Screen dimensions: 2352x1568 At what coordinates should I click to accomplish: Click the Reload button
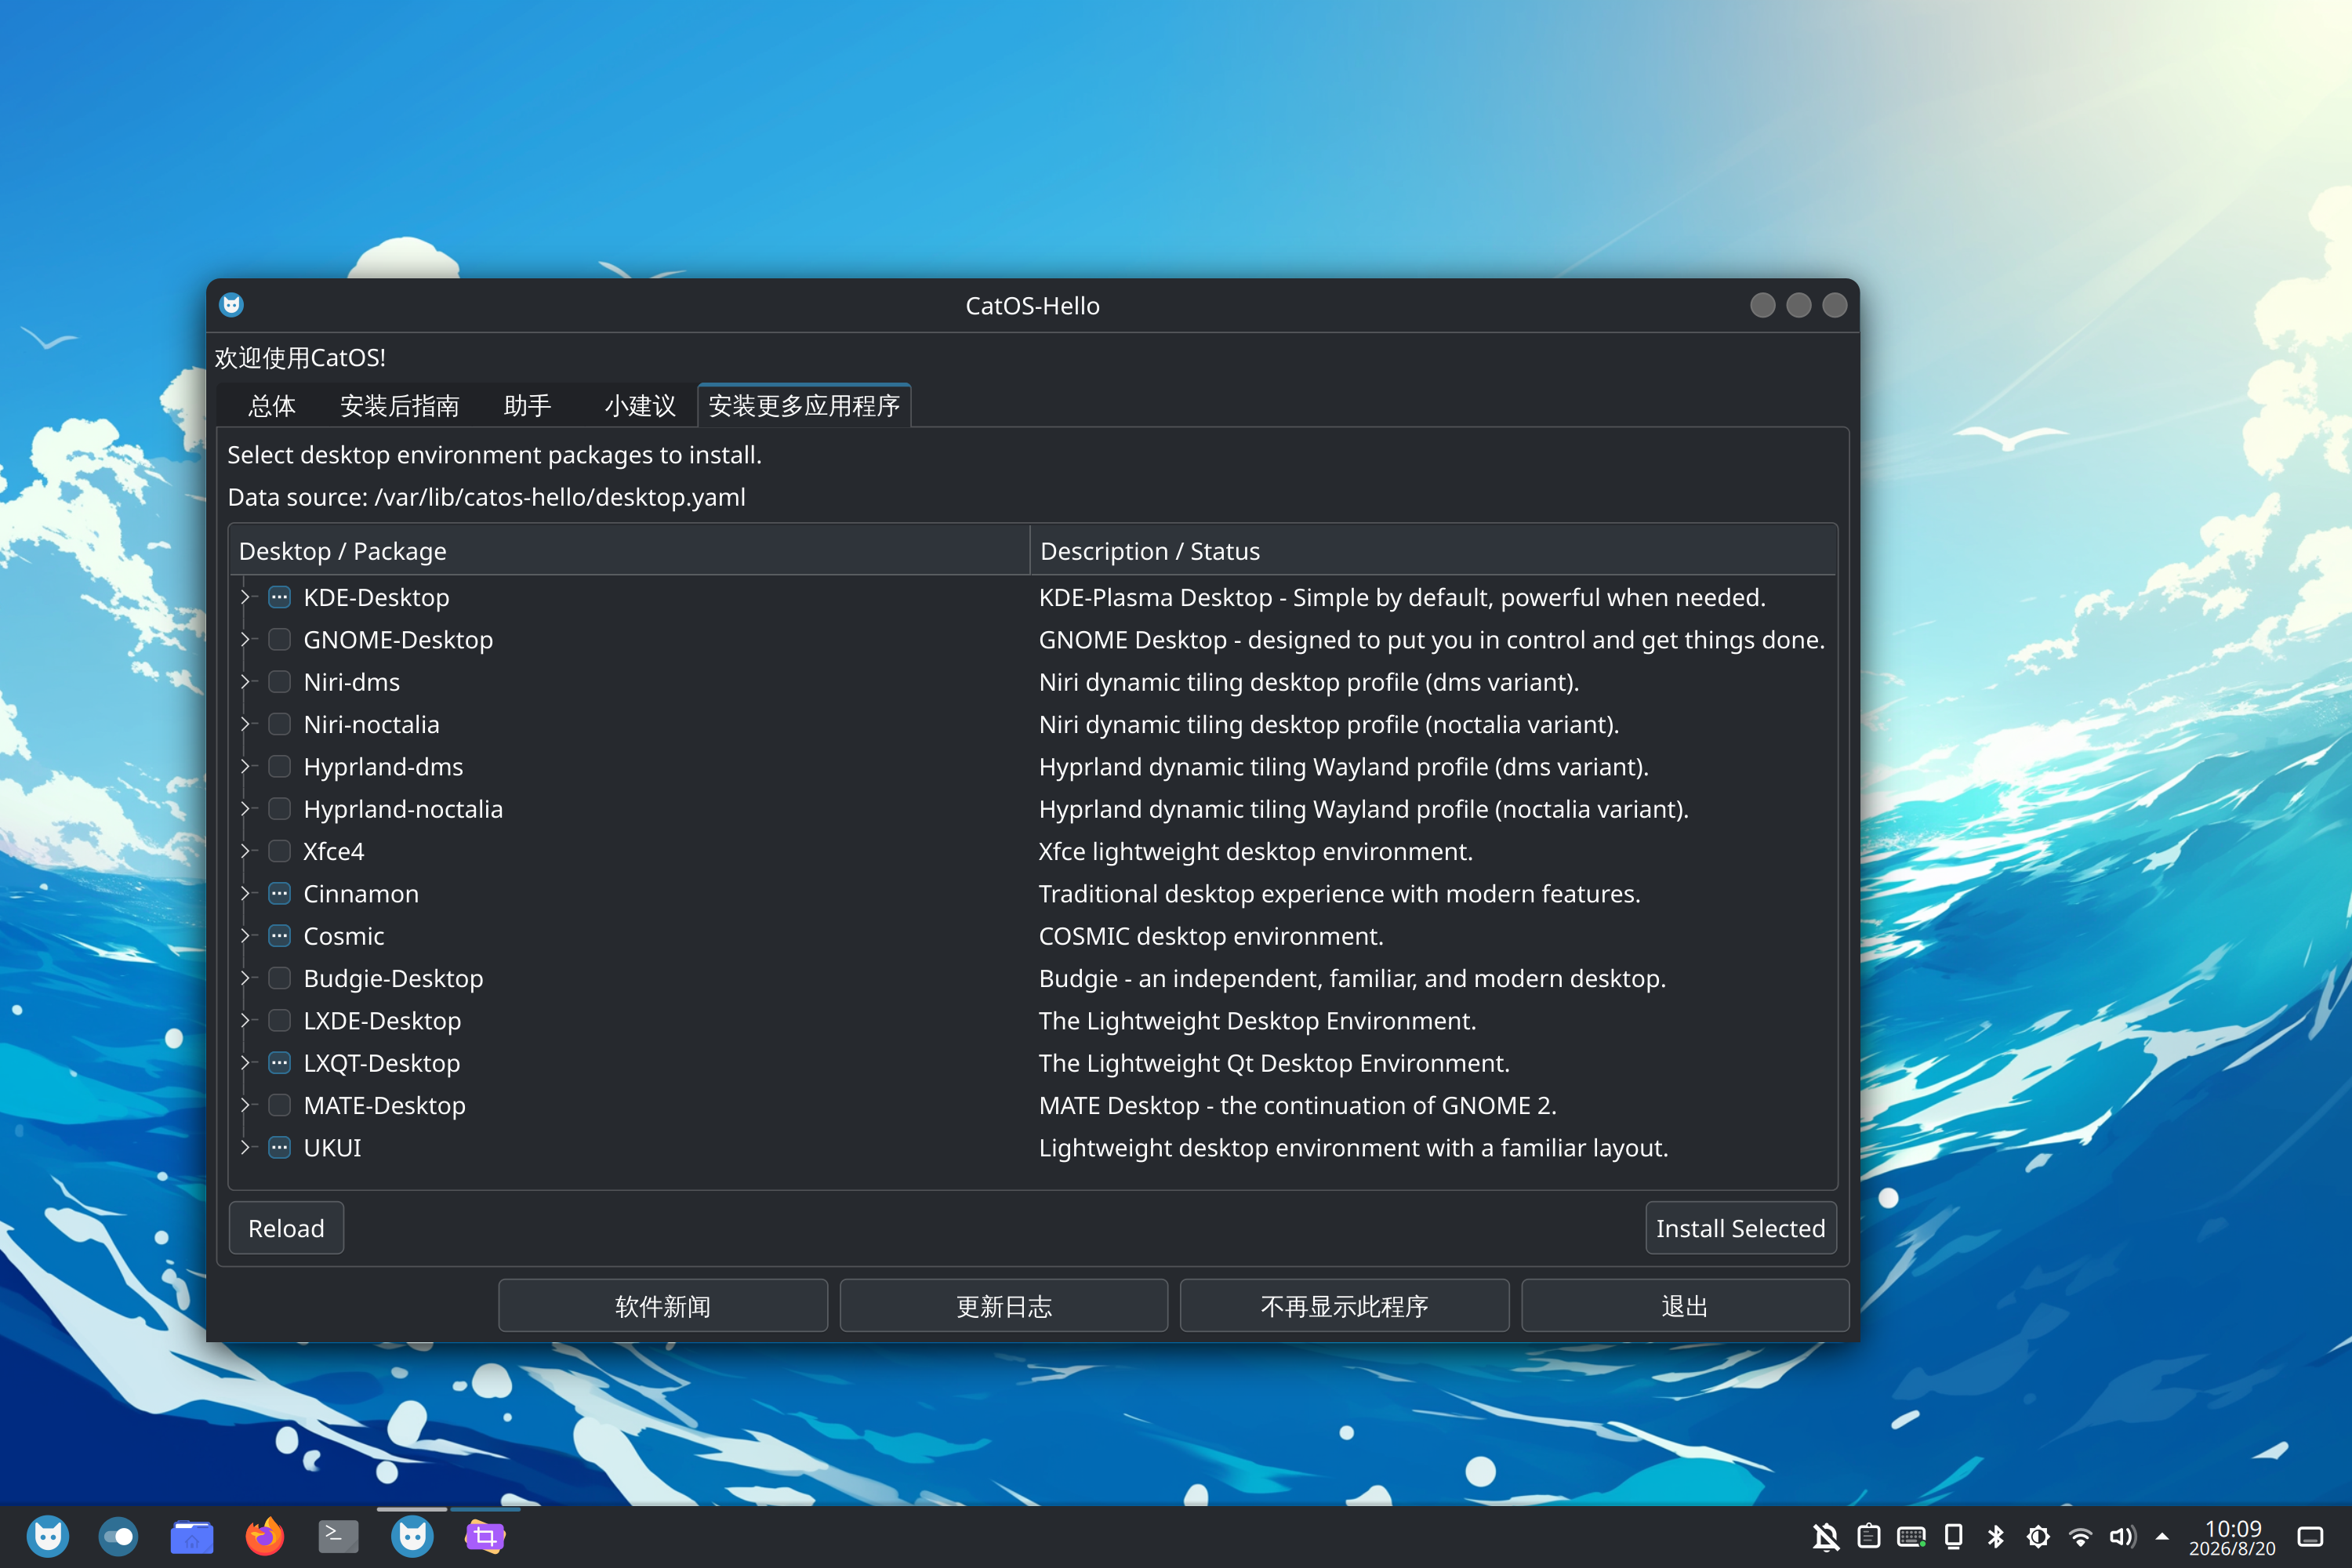tap(286, 1228)
